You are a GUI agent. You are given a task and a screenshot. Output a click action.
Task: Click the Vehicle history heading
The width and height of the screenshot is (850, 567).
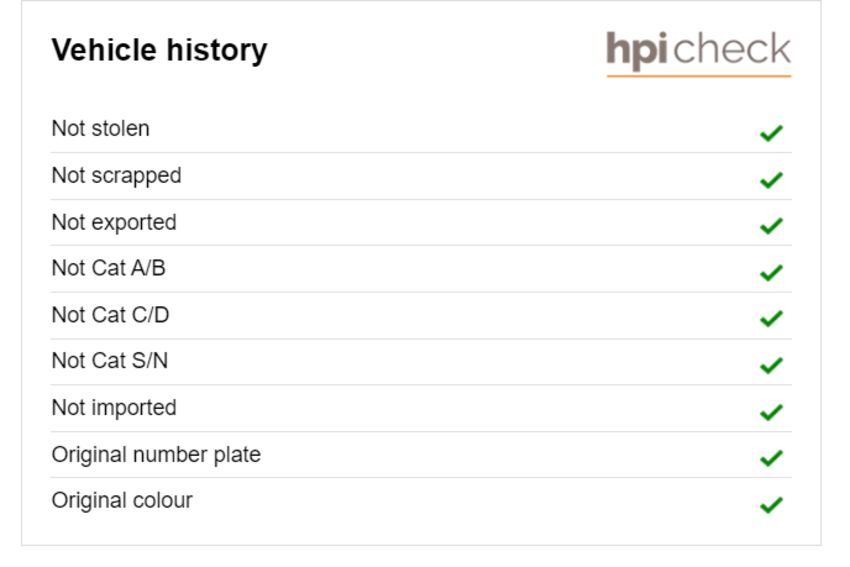(x=159, y=51)
